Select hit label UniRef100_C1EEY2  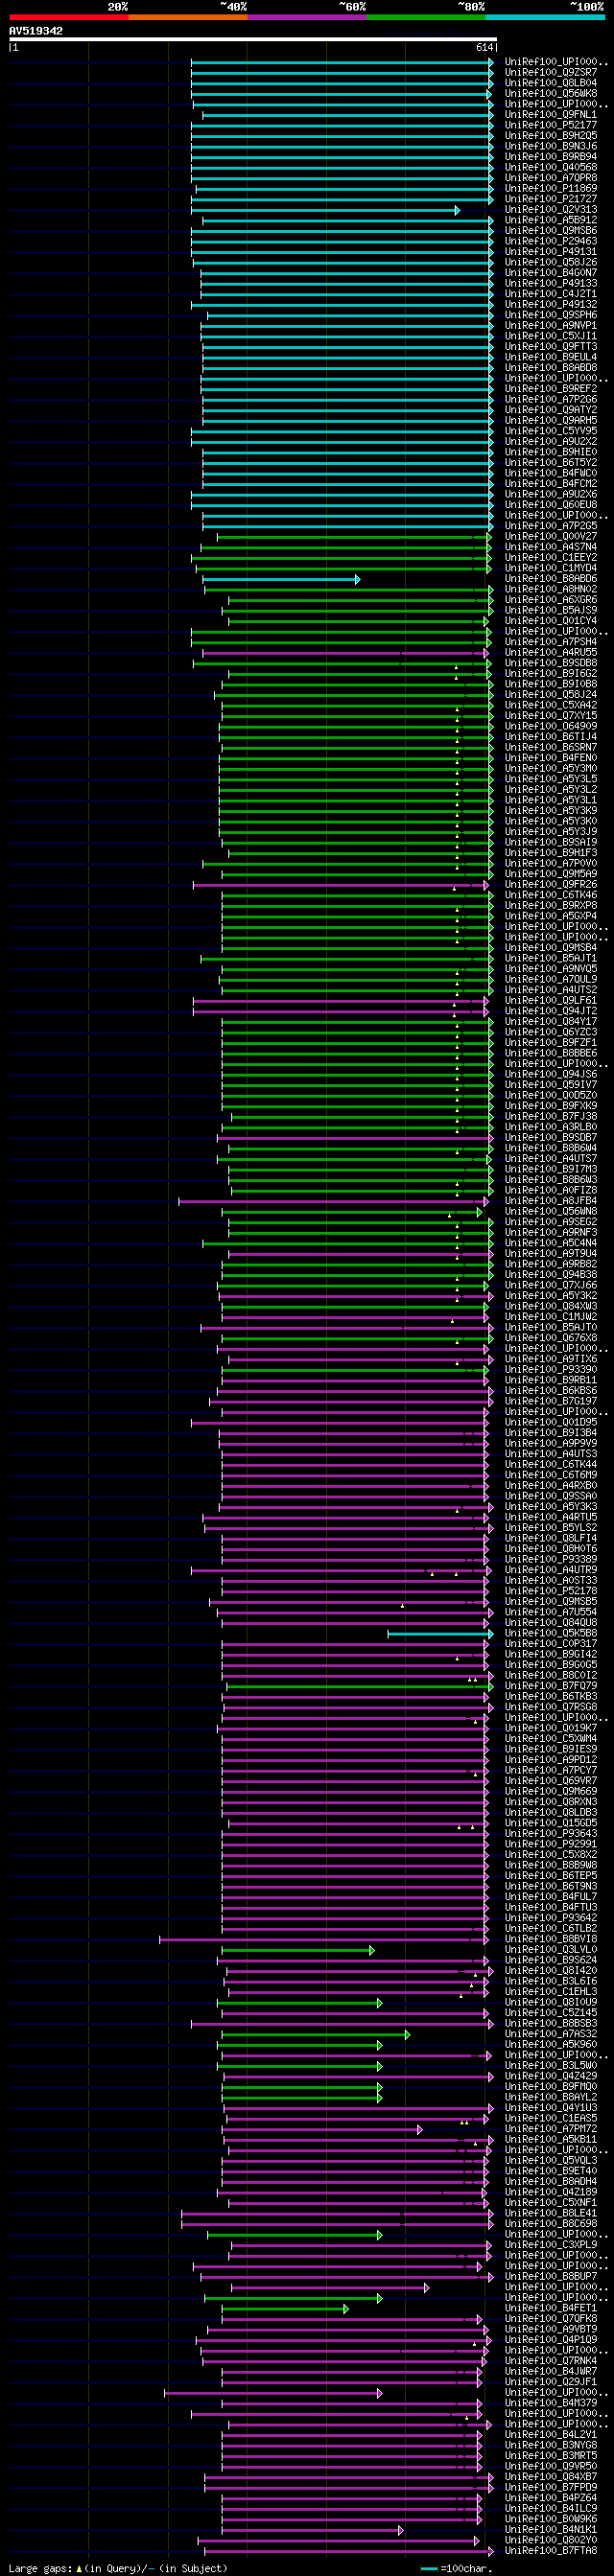tap(551, 558)
